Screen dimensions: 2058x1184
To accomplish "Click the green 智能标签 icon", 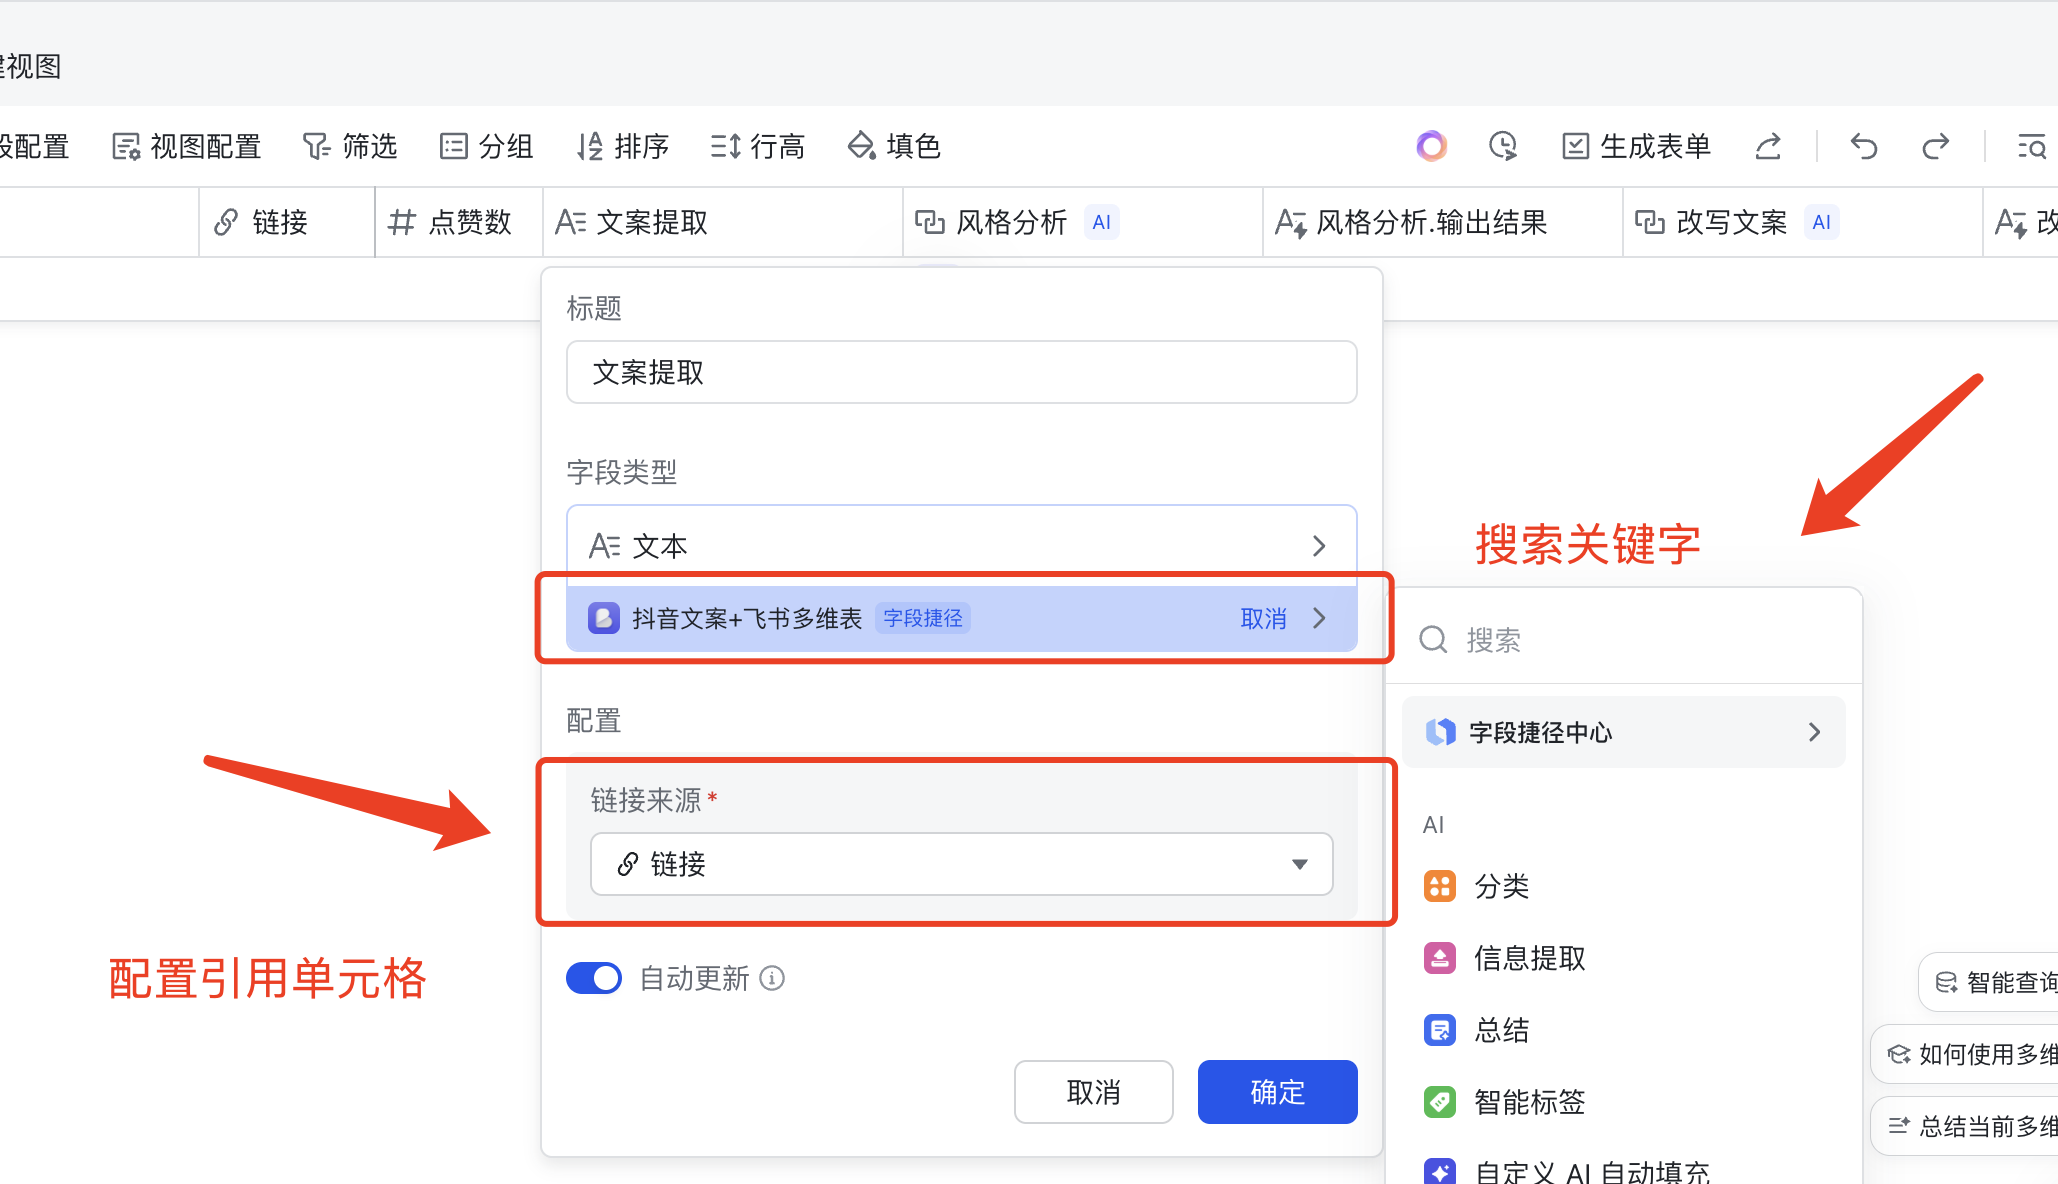I will pos(1440,1102).
